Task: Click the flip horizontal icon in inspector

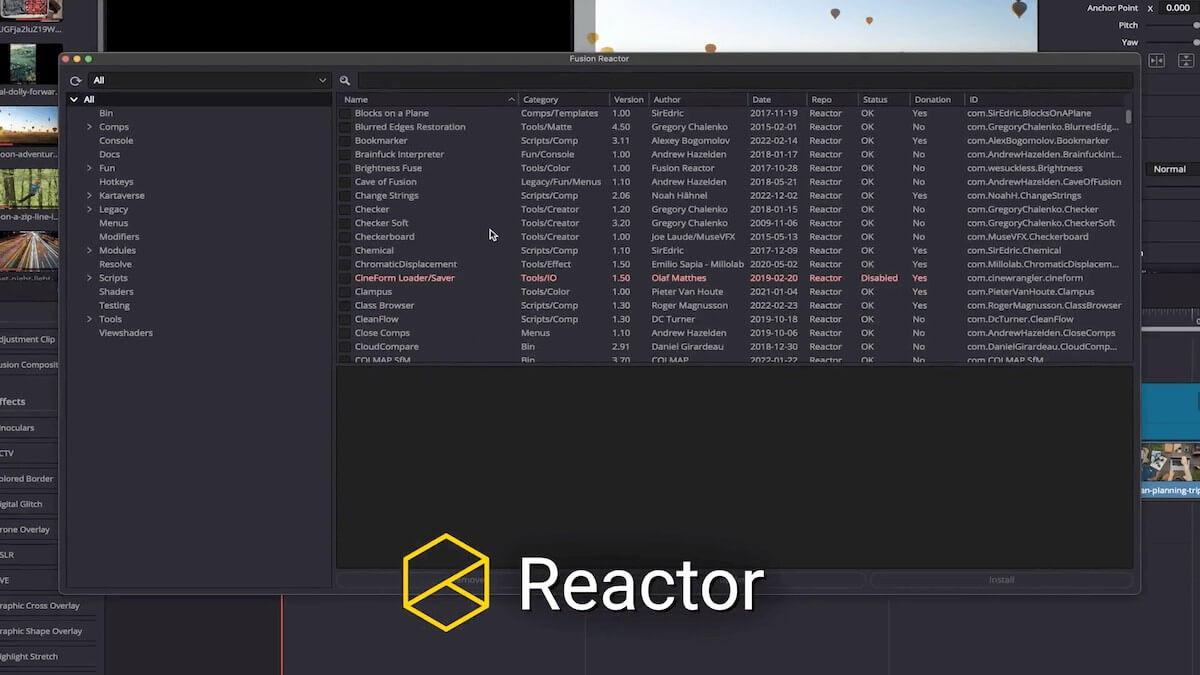Action: [1156, 61]
